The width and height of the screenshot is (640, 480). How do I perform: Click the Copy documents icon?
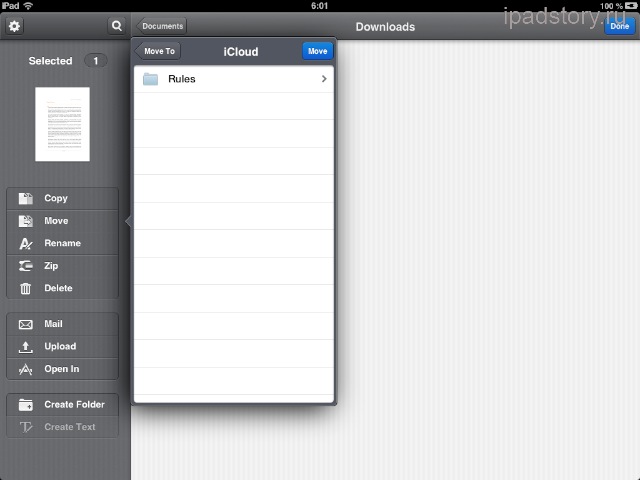pyautogui.click(x=26, y=198)
